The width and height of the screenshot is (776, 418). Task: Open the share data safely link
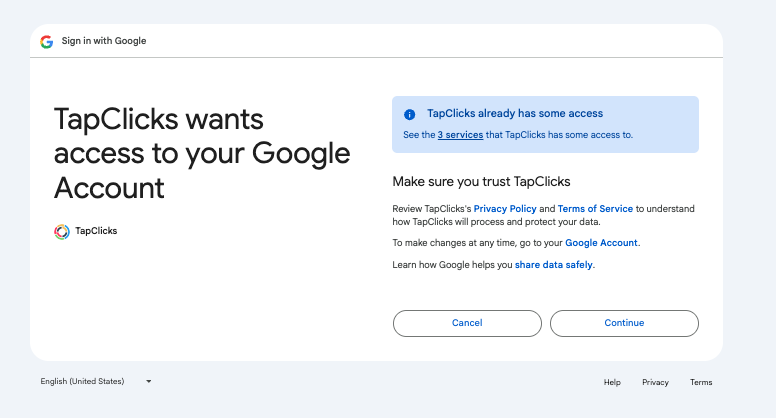click(x=553, y=265)
